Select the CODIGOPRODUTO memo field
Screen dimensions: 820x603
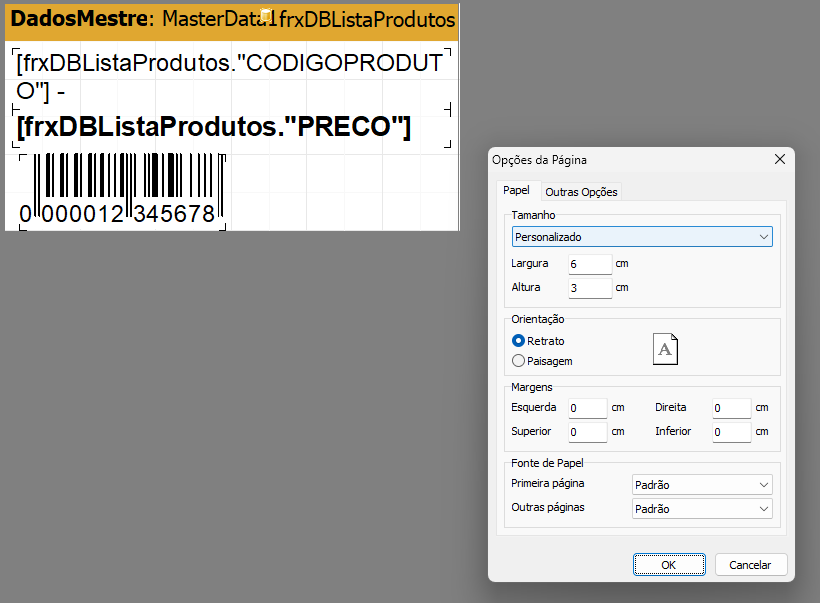tap(231, 77)
